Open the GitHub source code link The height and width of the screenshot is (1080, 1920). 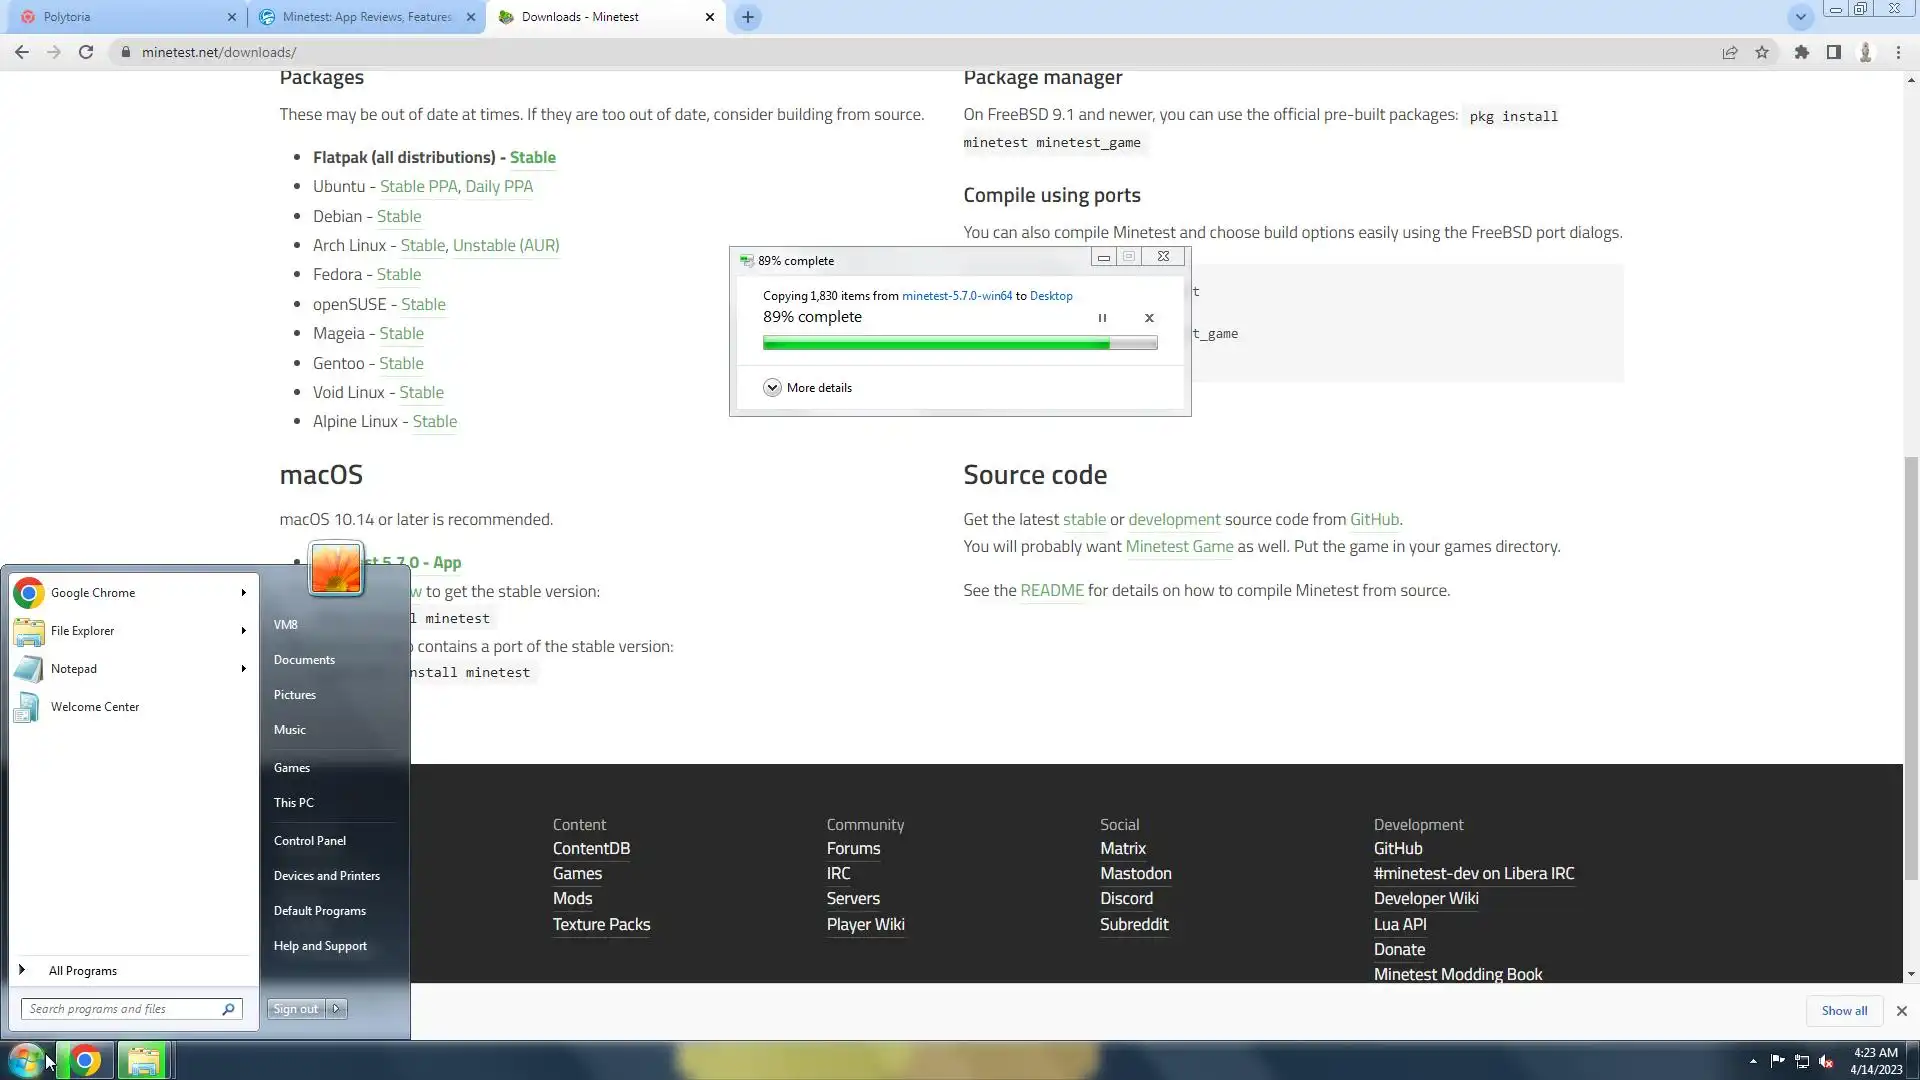coord(1374,519)
